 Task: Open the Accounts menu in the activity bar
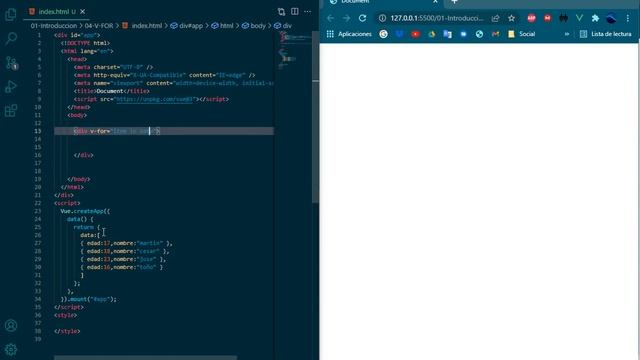coord(11,326)
